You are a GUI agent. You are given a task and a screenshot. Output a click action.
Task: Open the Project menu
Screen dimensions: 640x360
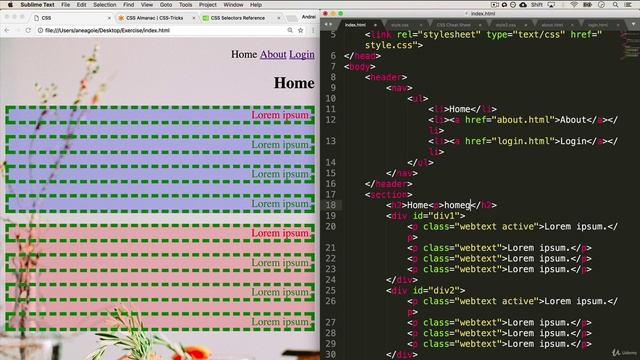click(208, 5)
